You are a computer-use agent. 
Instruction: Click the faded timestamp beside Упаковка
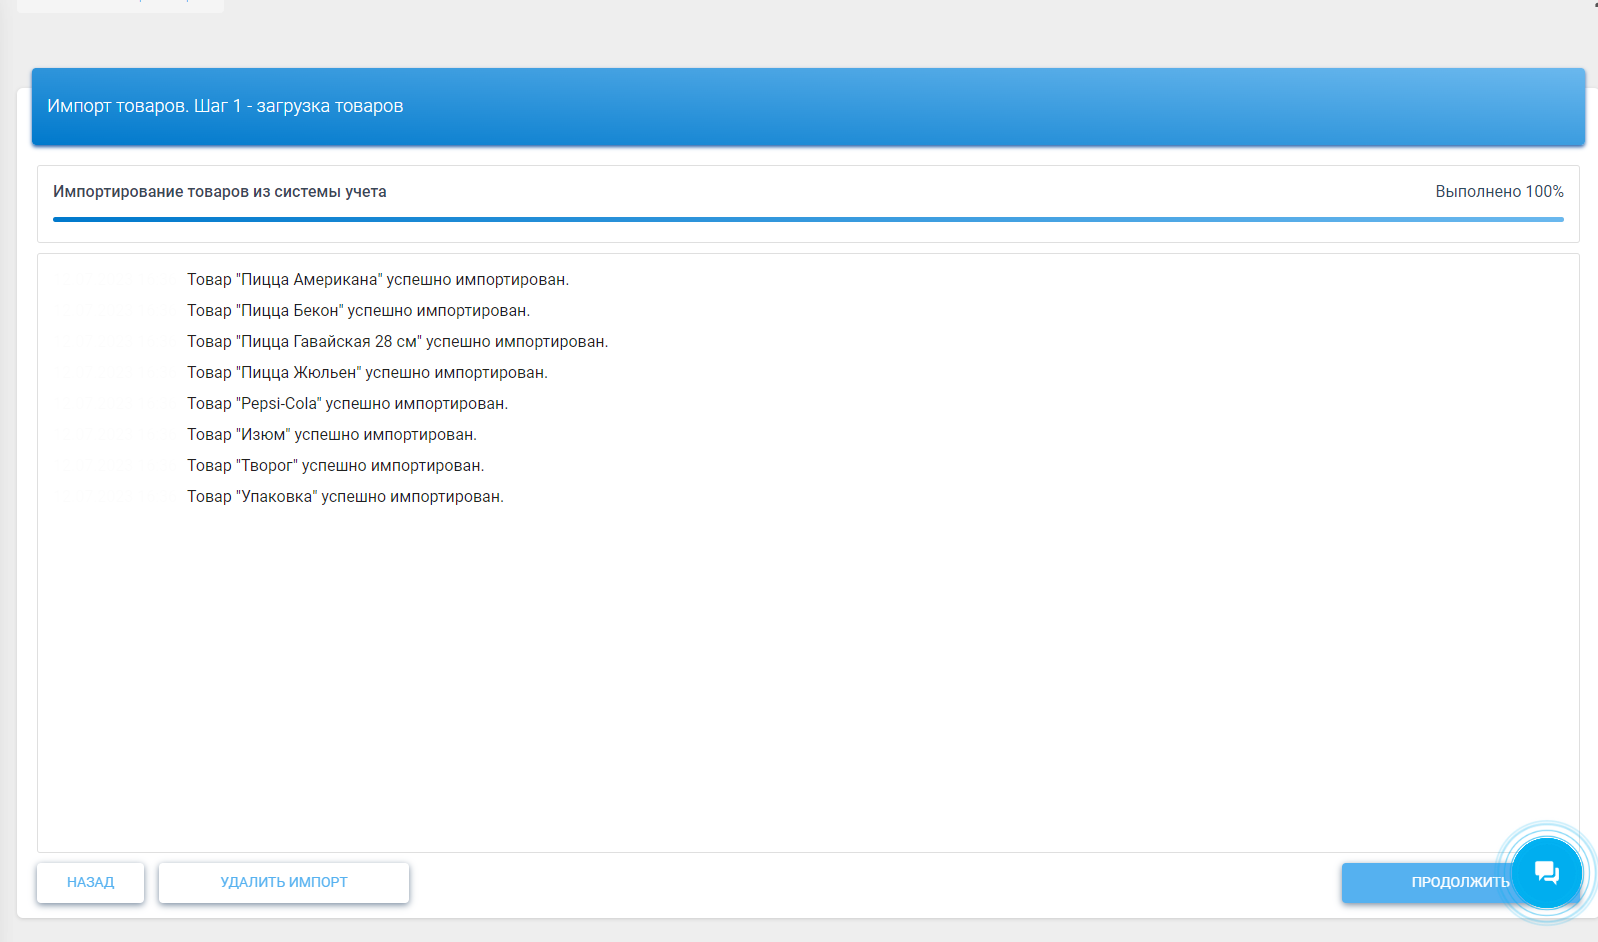(115, 497)
